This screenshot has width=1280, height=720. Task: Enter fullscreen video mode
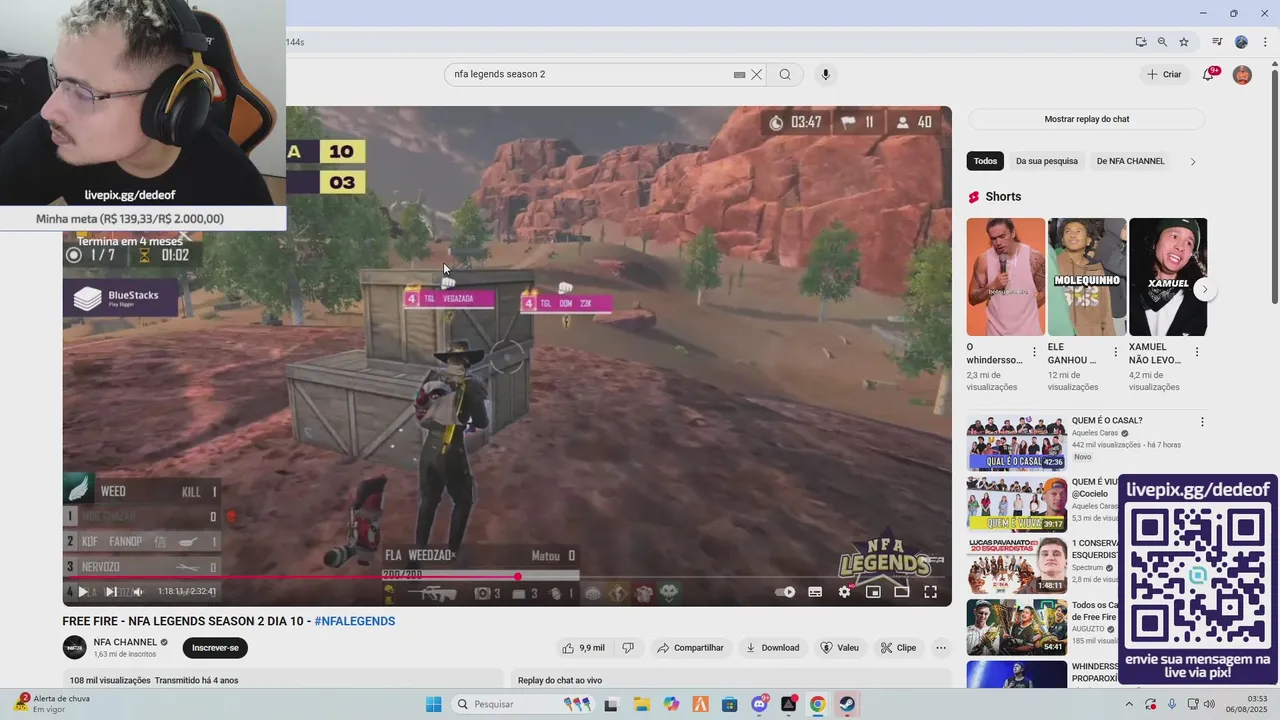[x=930, y=592]
